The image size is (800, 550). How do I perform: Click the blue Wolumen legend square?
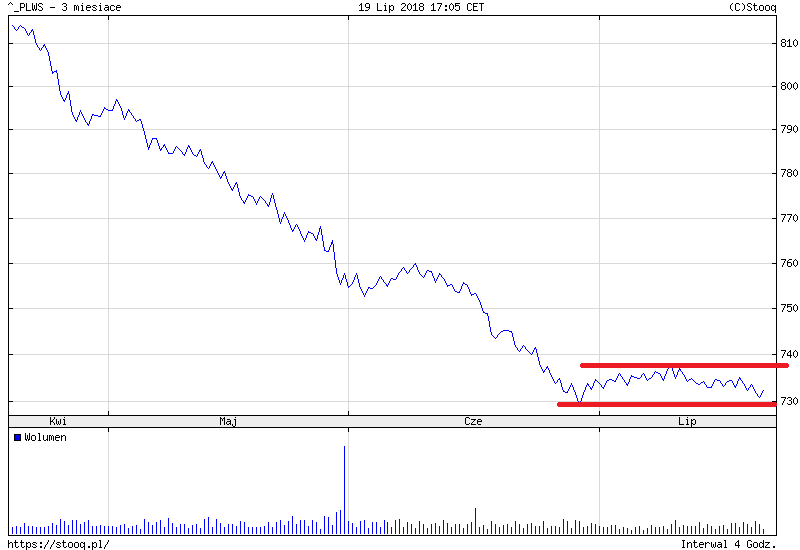[17, 438]
